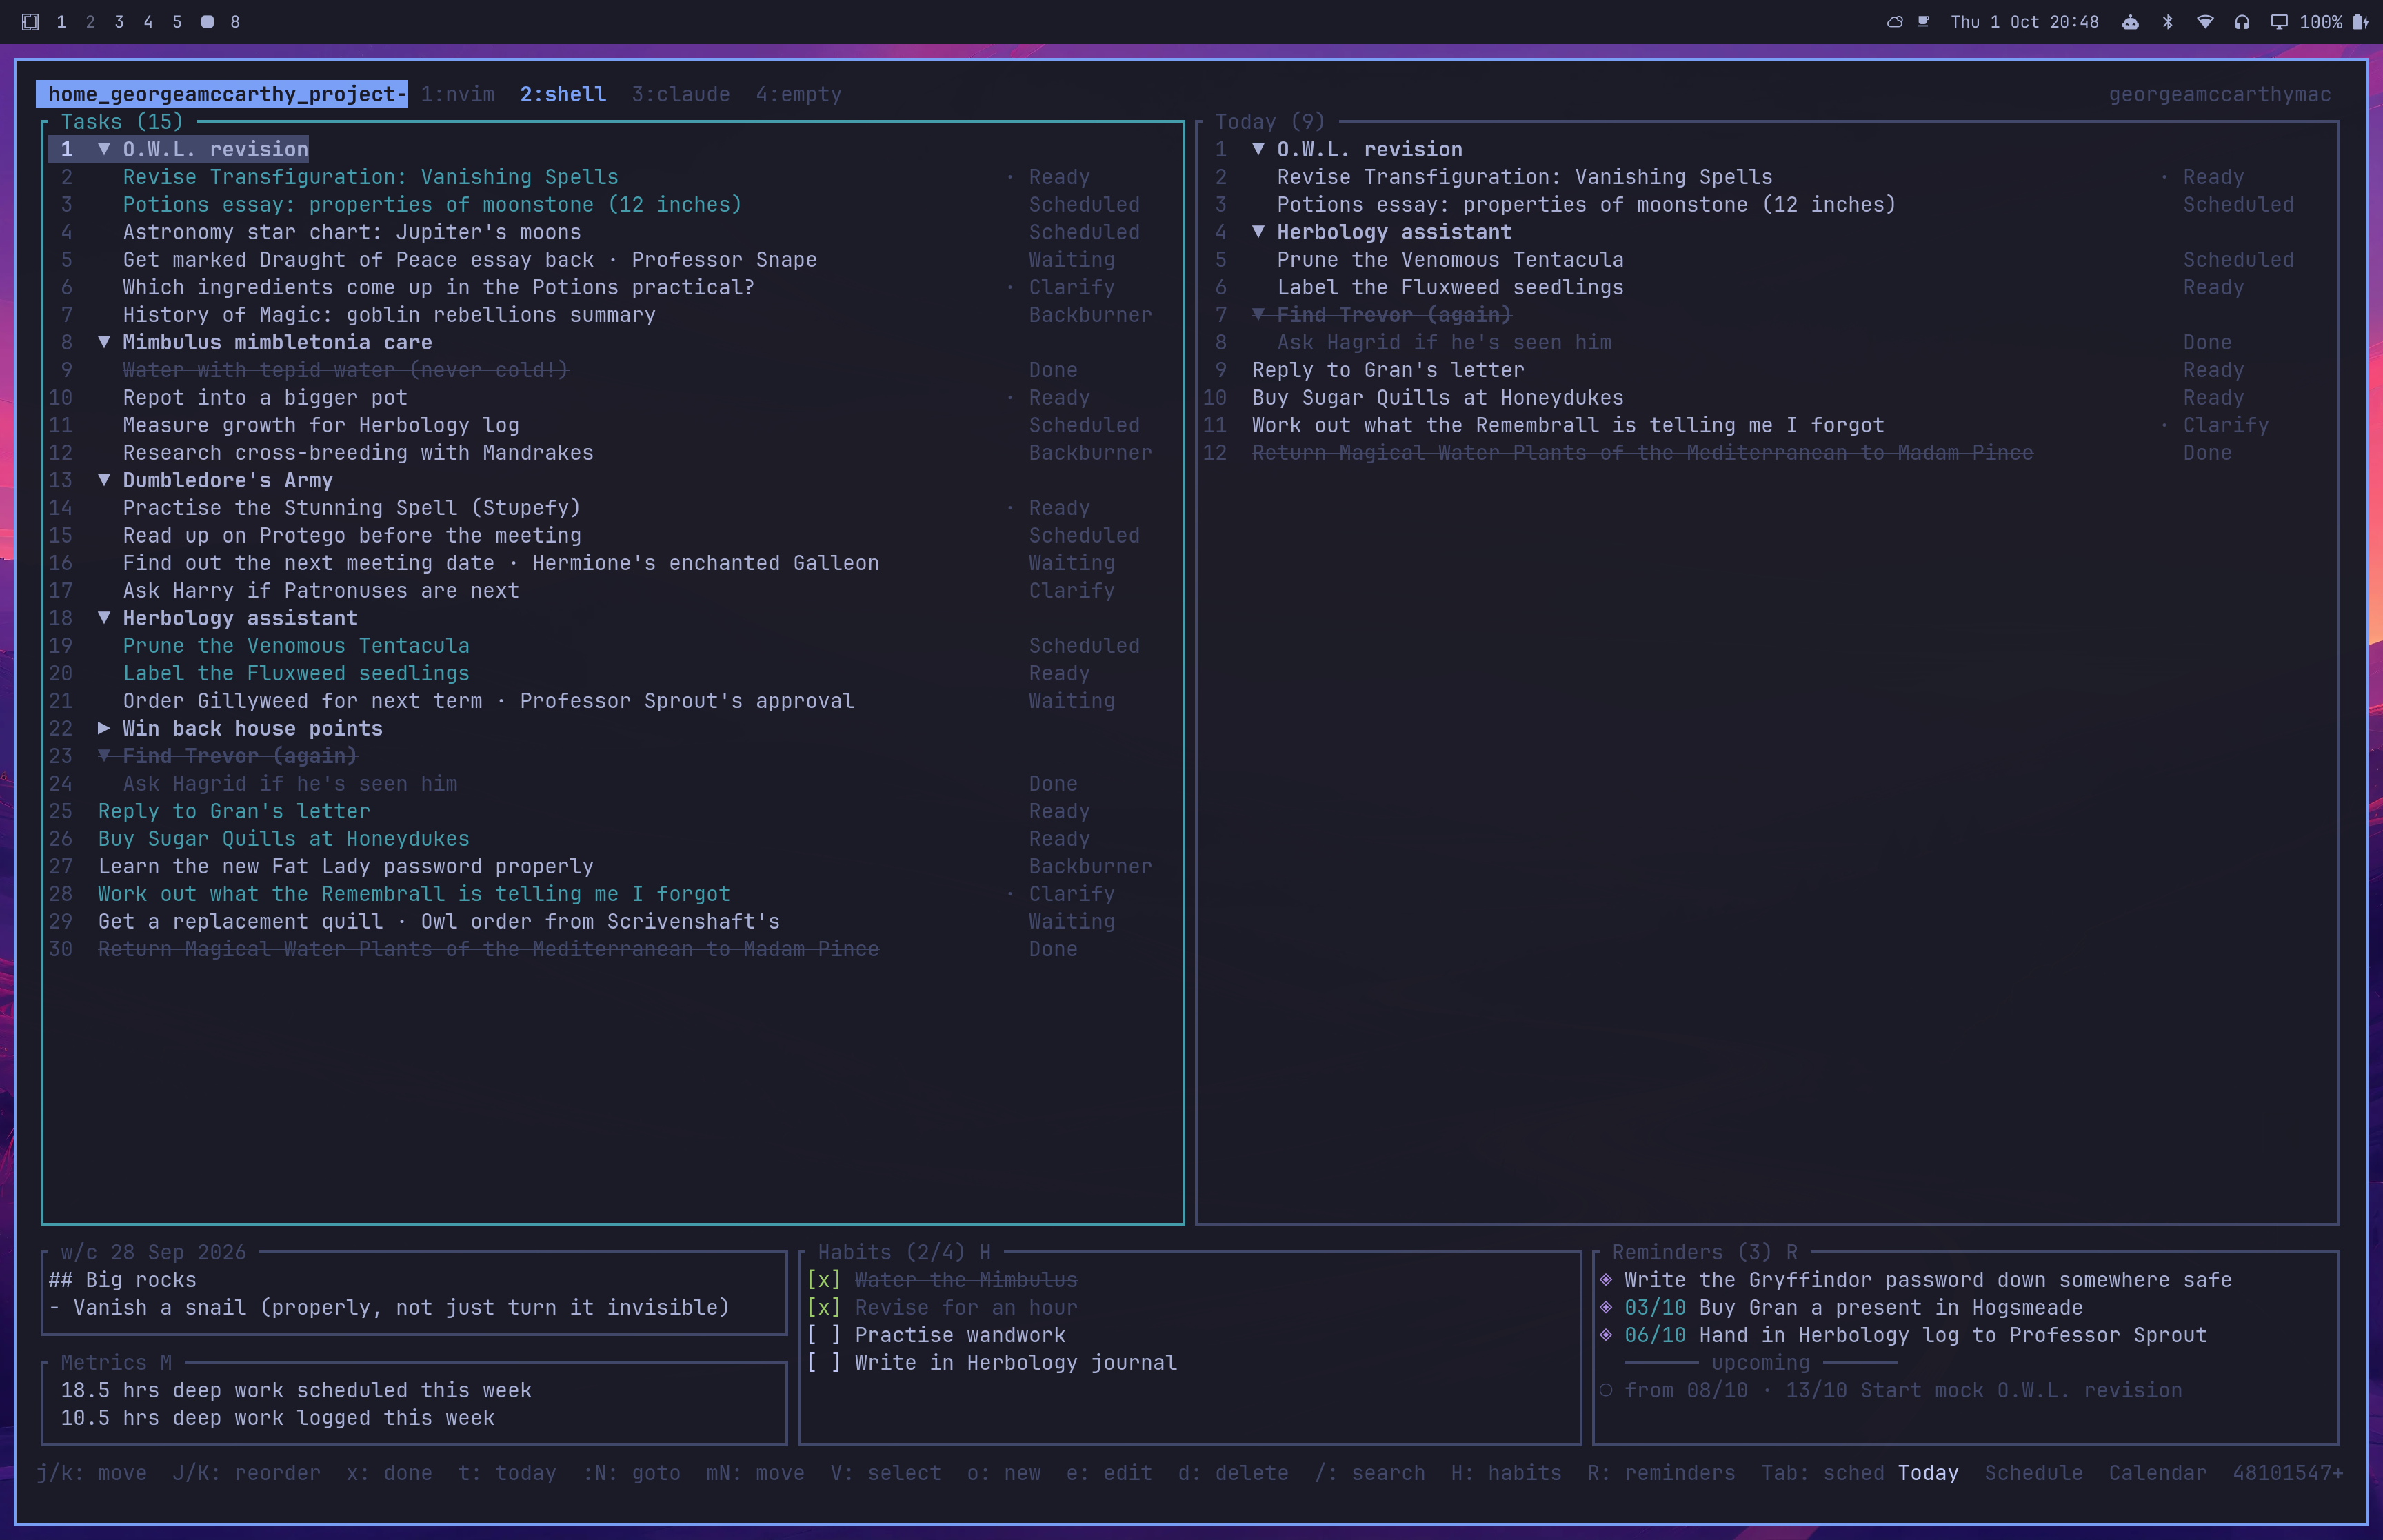Screen dimensions: 2383x1540
Task: Collapse Mimbulus mimbletonia care group
Action: point(103,342)
